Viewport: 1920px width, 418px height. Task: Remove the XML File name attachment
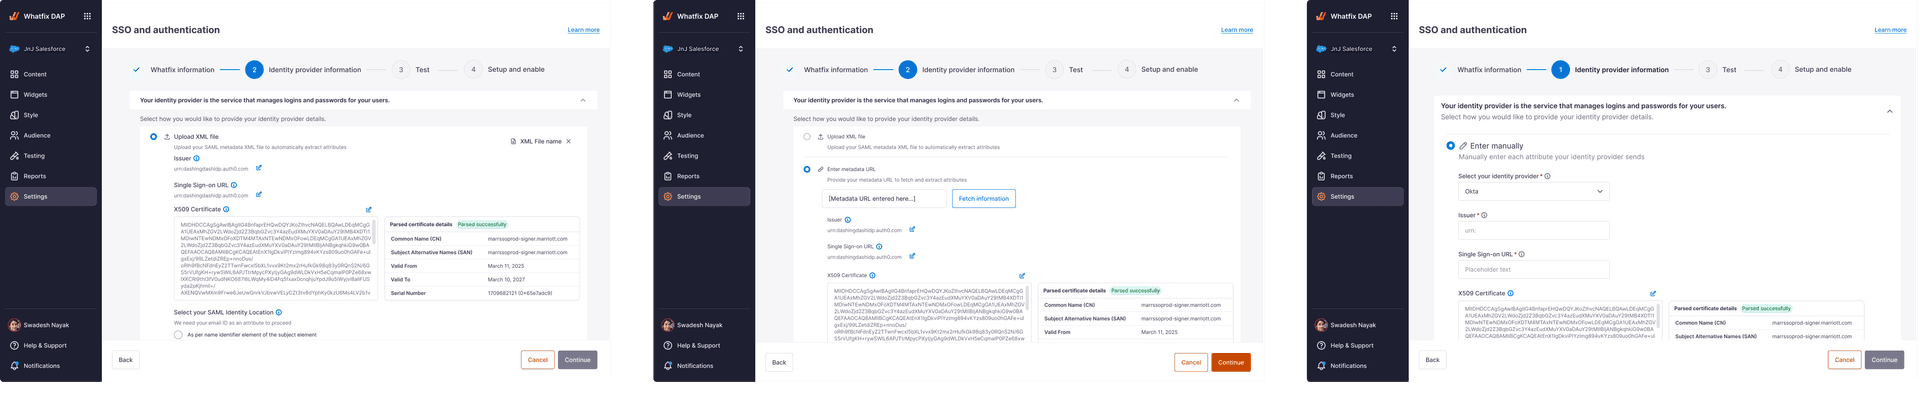click(569, 141)
